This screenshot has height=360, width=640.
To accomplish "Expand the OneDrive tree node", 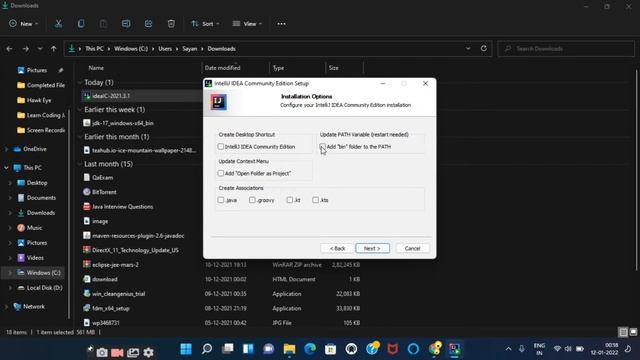I will (6, 149).
